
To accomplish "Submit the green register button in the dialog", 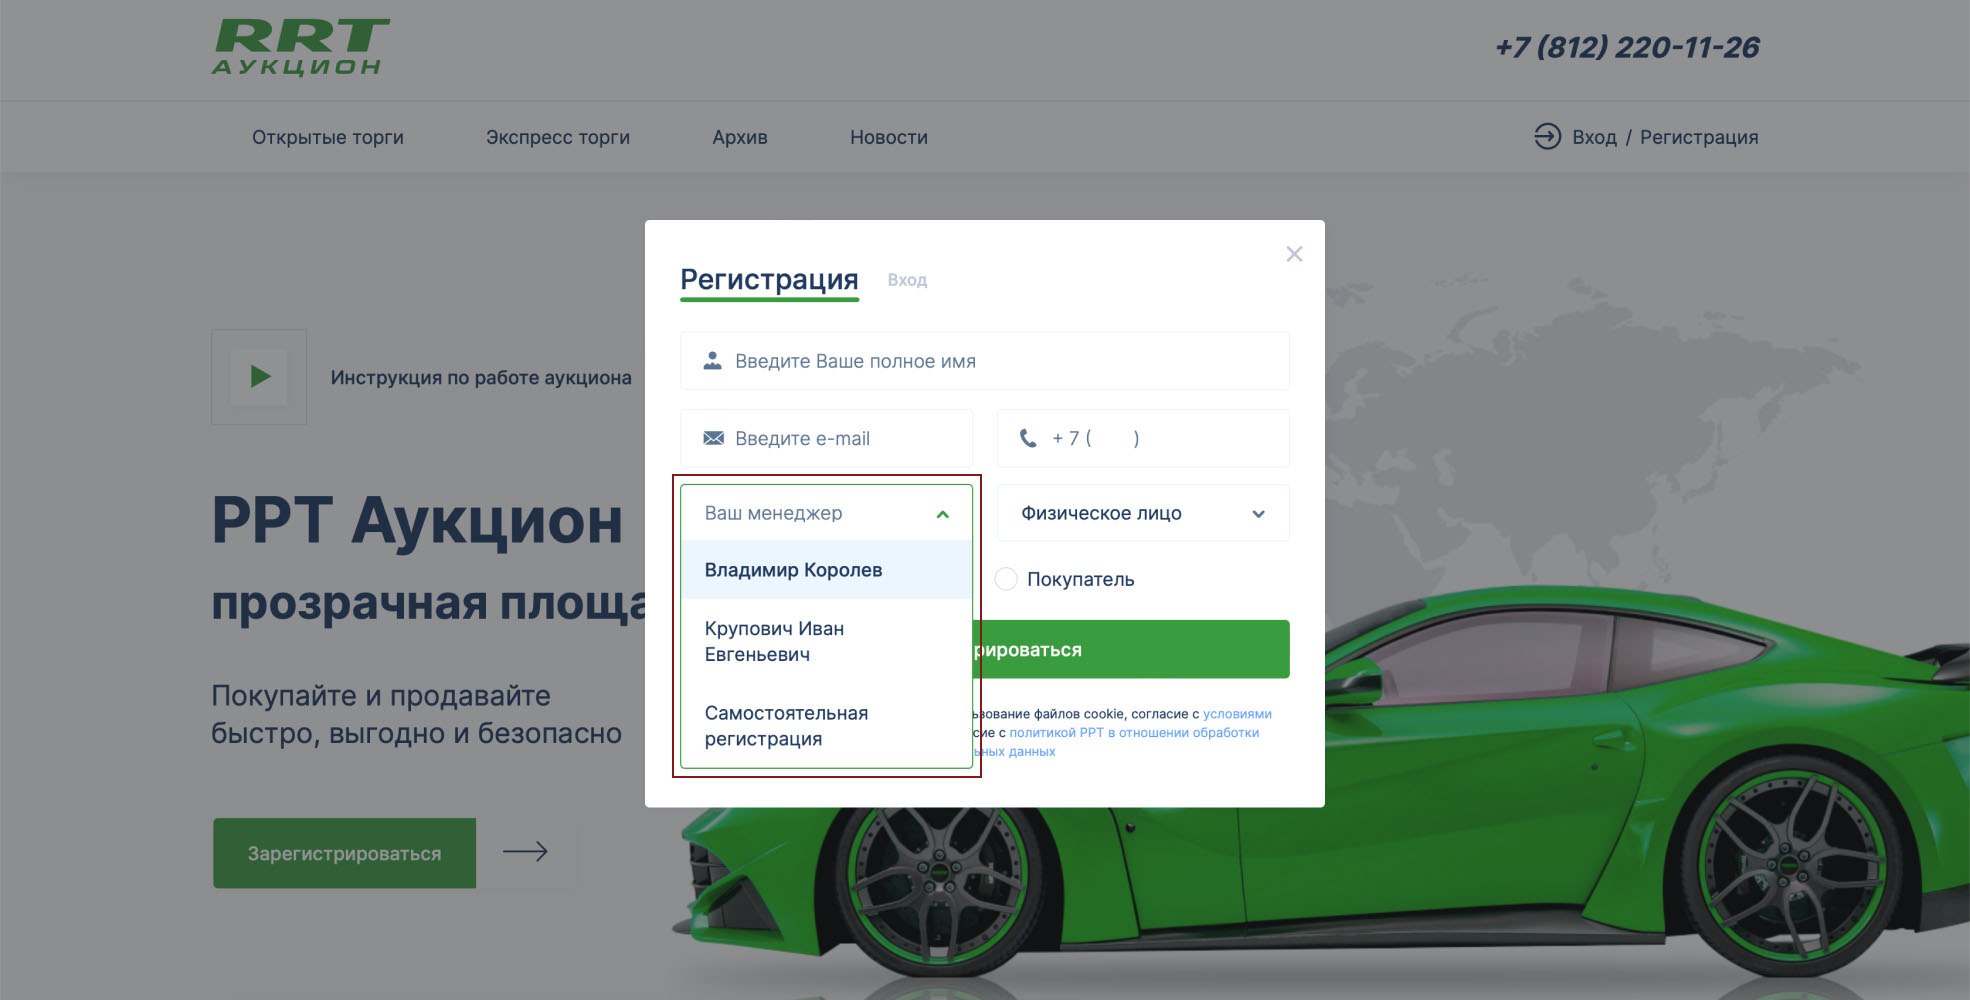I will click(1130, 649).
